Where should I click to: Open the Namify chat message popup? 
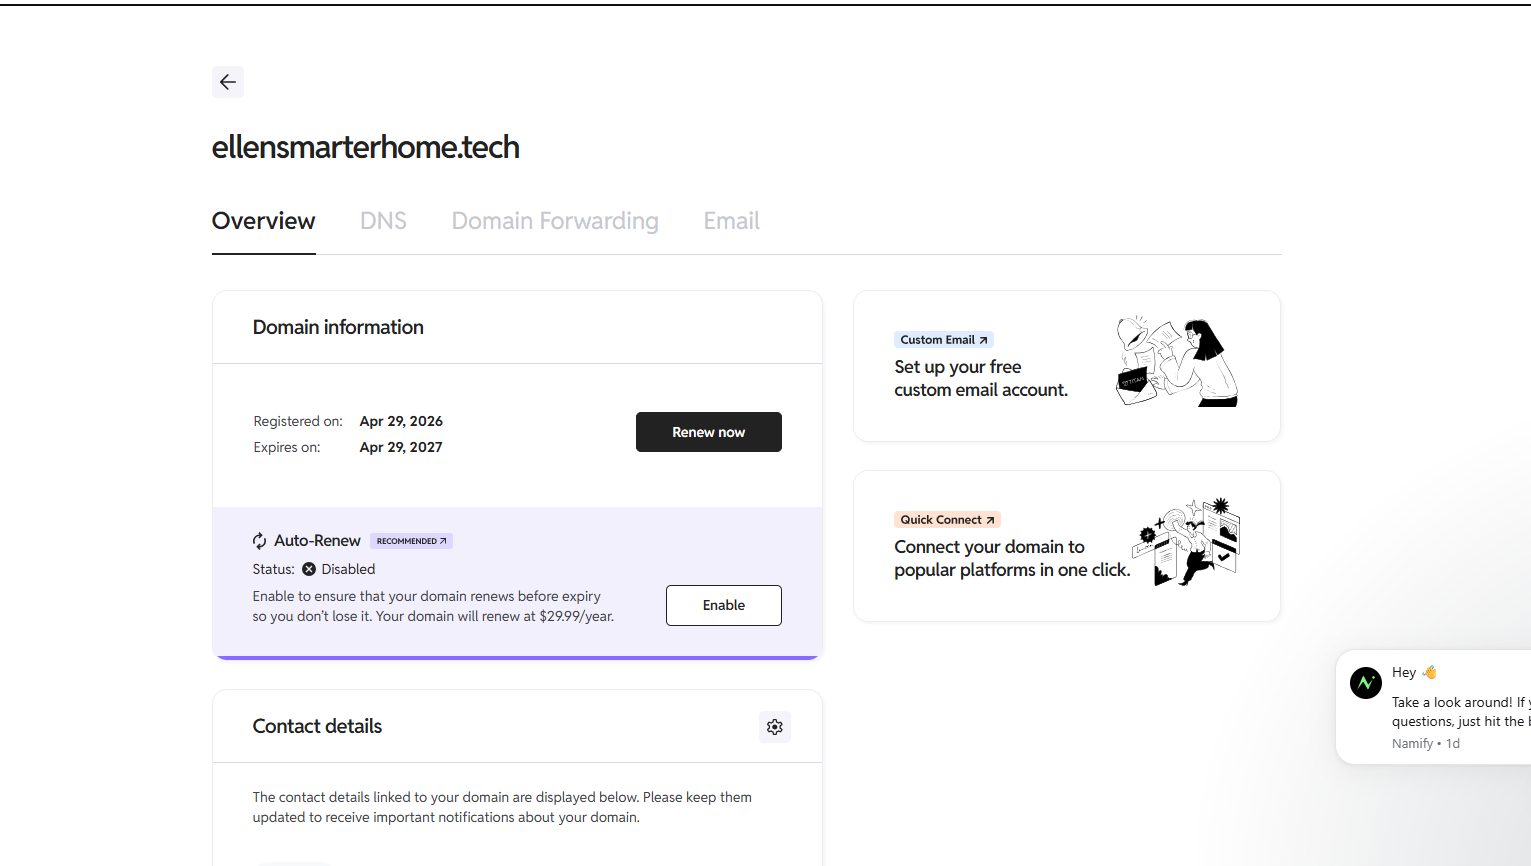point(1453,711)
